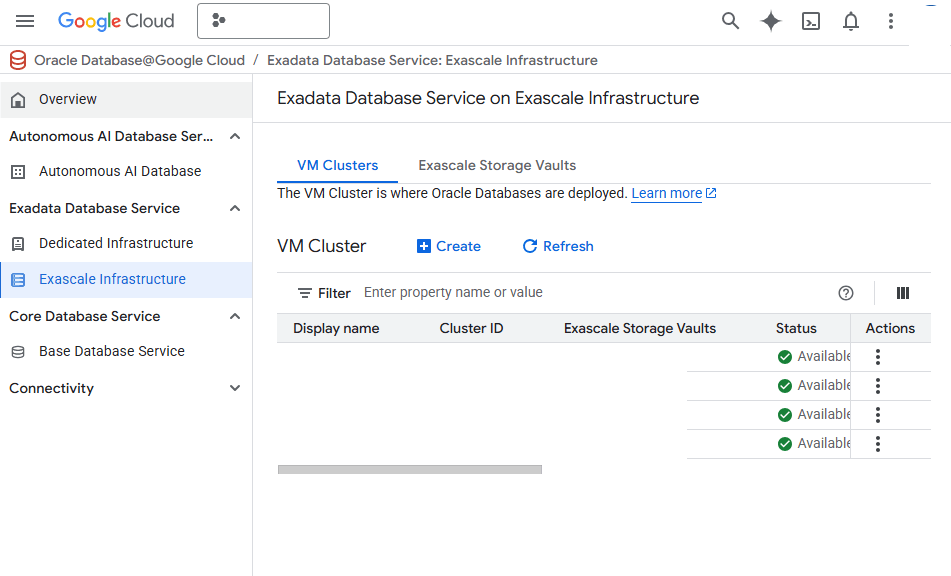Click the table's horizontal scrollbar
Image resolution: width=951 pixels, height=576 pixels.
pyautogui.click(x=410, y=468)
